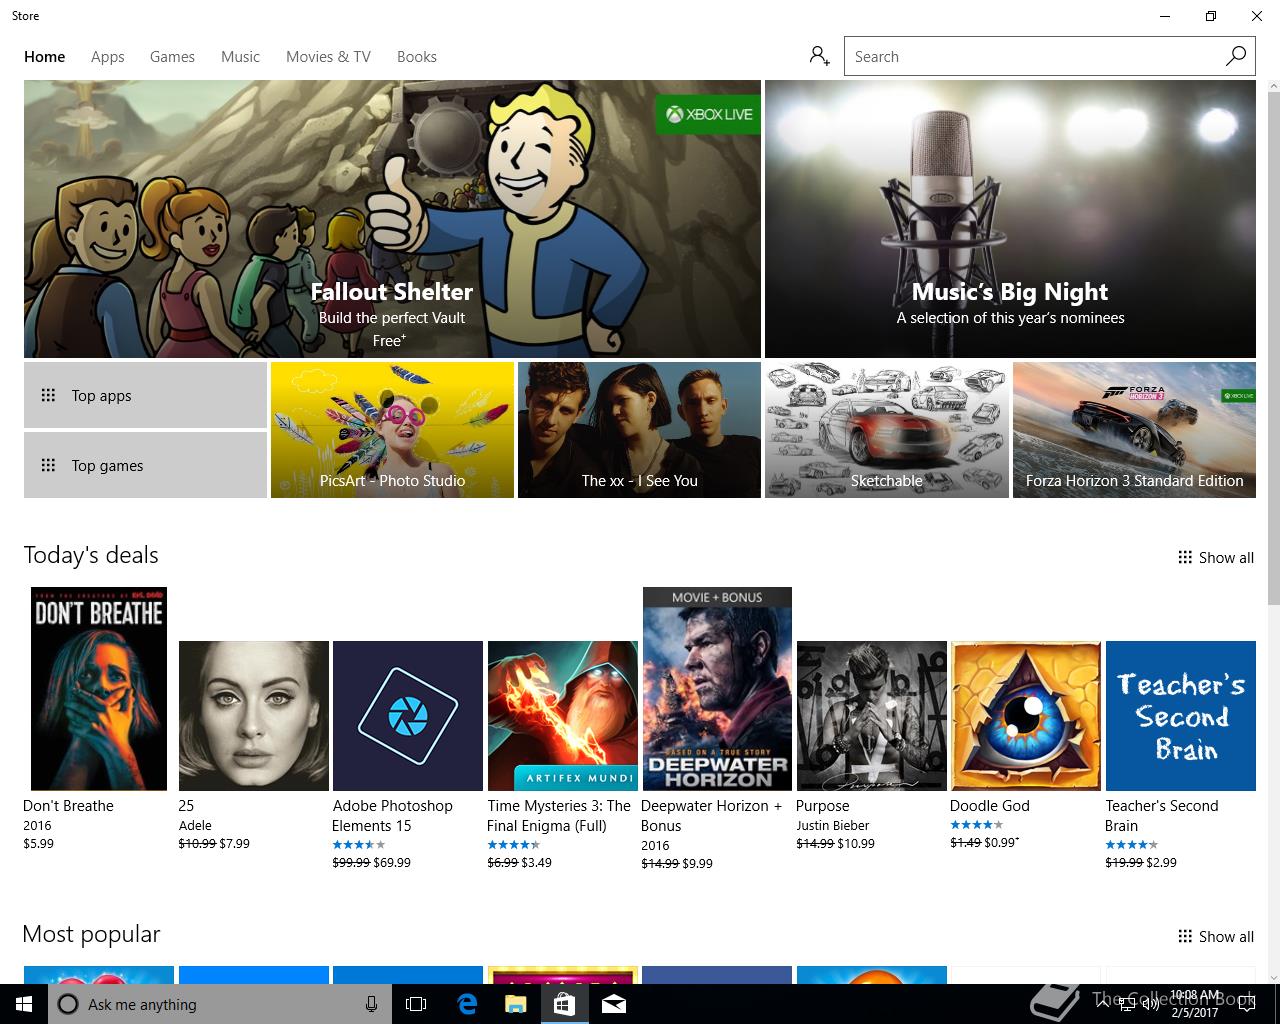Click the volume icon in the system tray
Viewport: 1280px width, 1024px height.
tap(1151, 1004)
